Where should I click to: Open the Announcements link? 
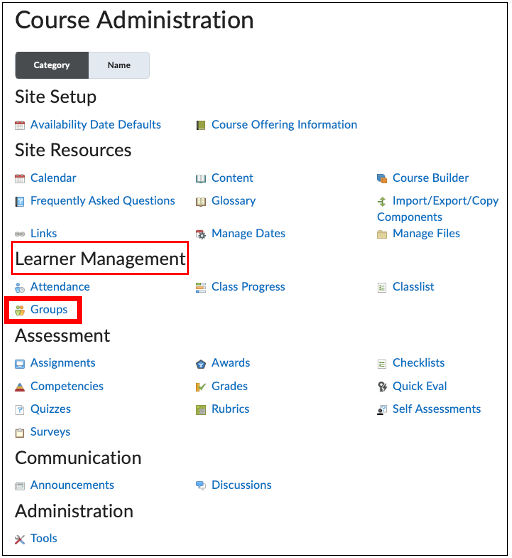[x=72, y=485]
